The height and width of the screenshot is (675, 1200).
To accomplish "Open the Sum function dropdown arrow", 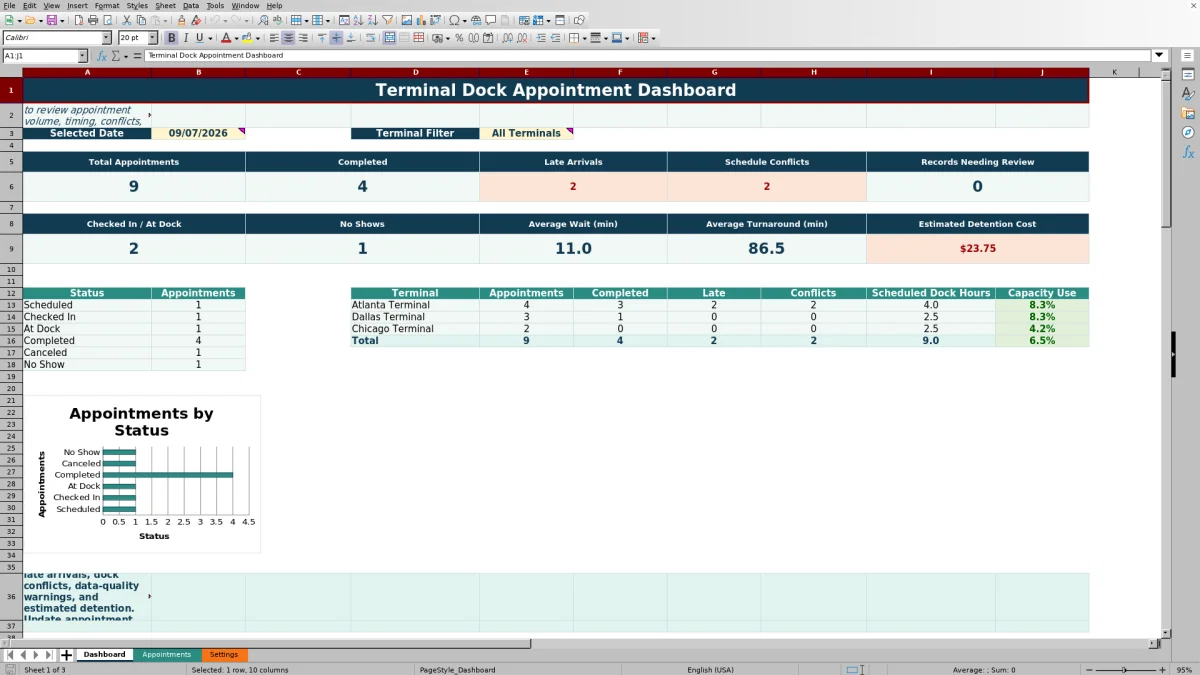I will [x=124, y=56].
